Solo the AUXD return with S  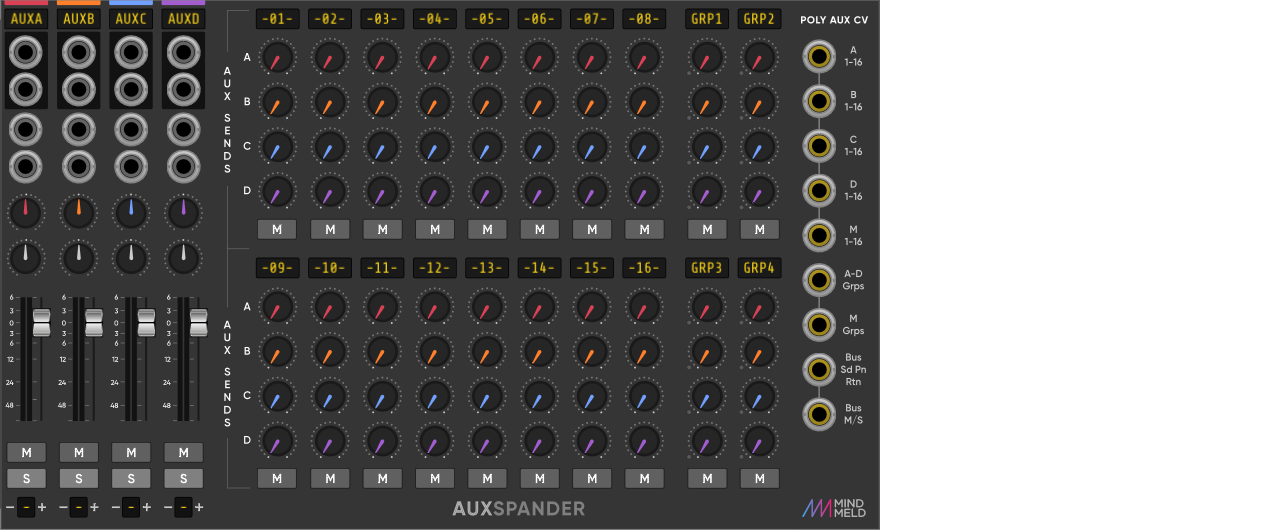pyautogui.click(x=182, y=478)
